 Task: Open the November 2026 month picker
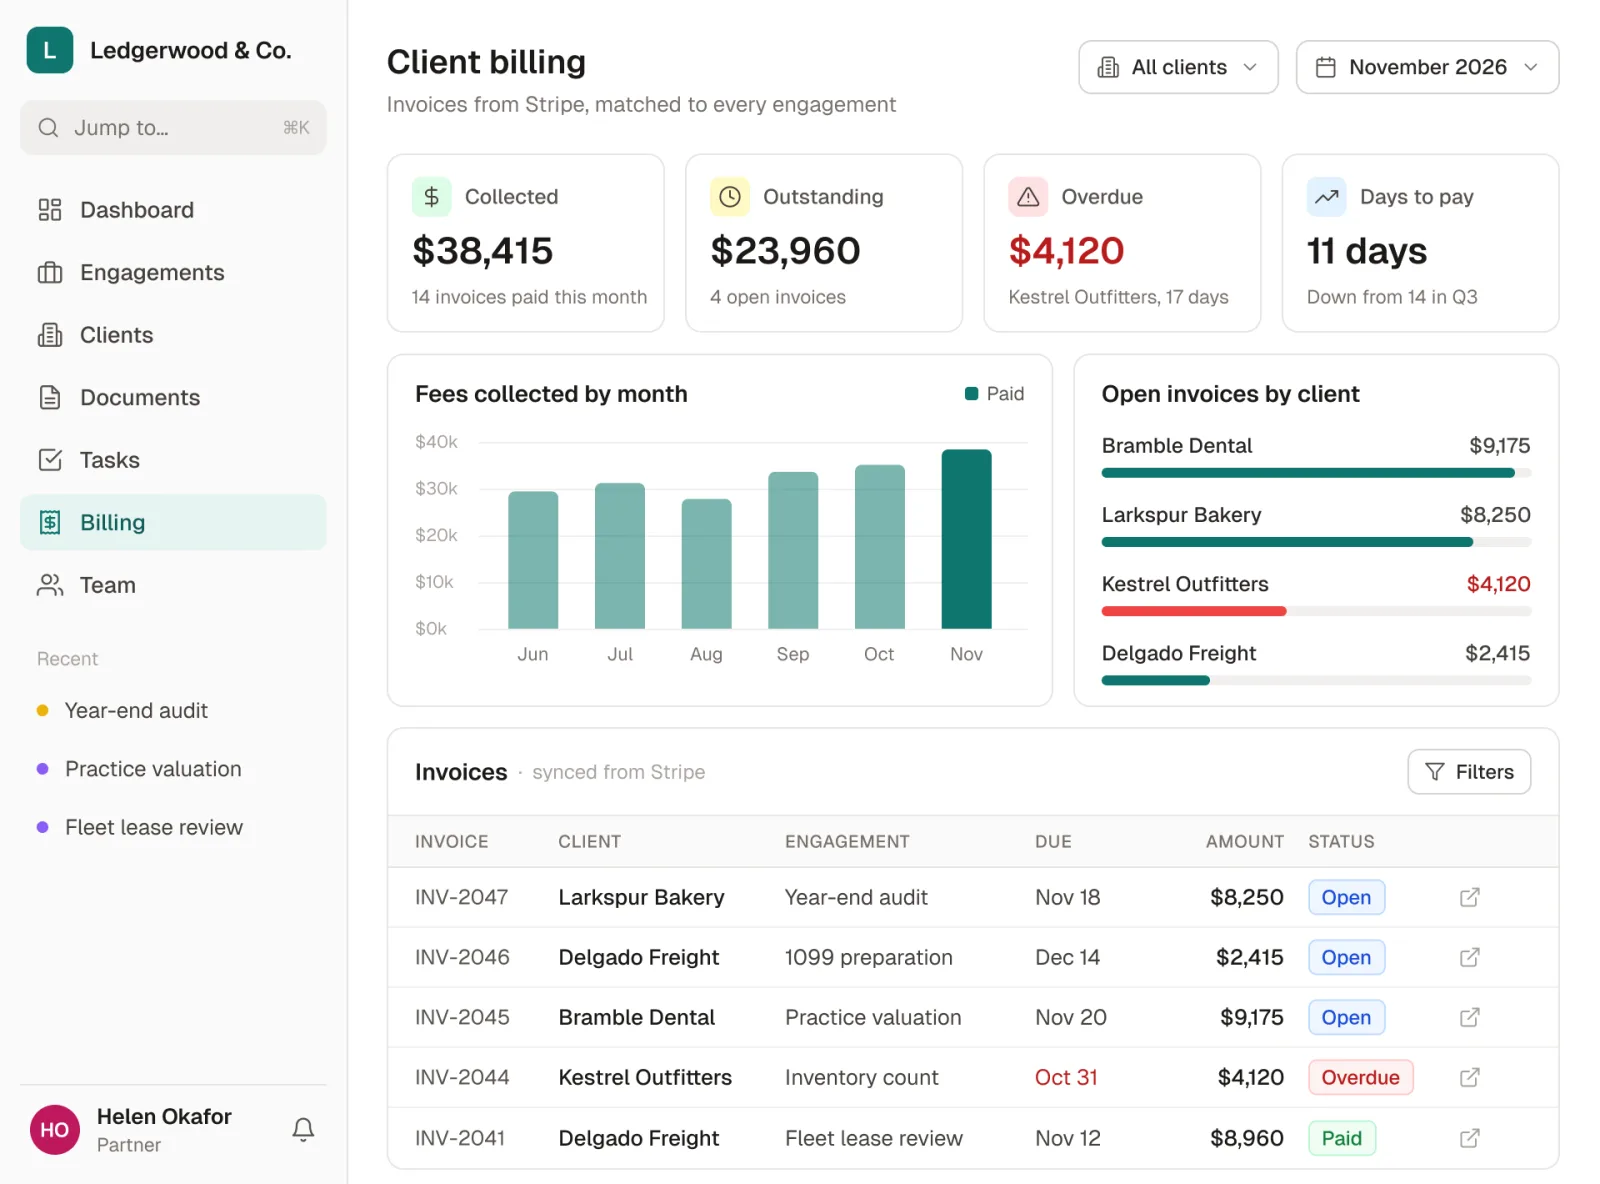click(1427, 67)
